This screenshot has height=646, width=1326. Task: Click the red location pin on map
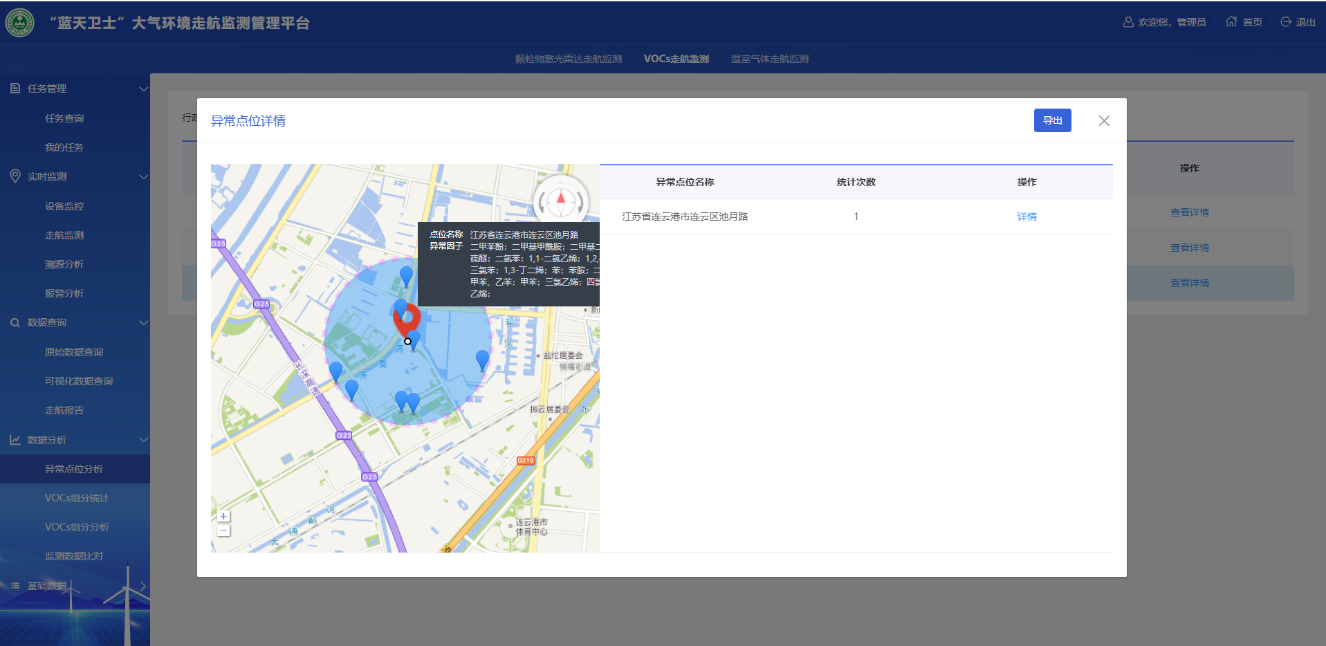(407, 318)
